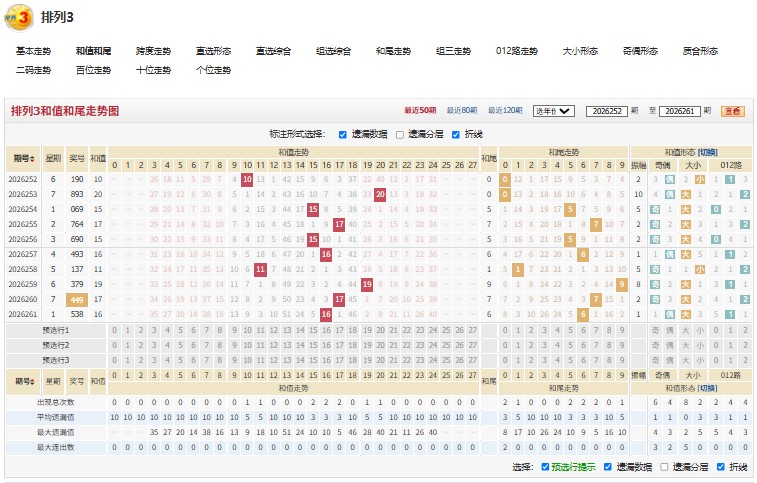
Task: Click the lower 和值形态 [切换] link
Action: (x=708, y=388)
